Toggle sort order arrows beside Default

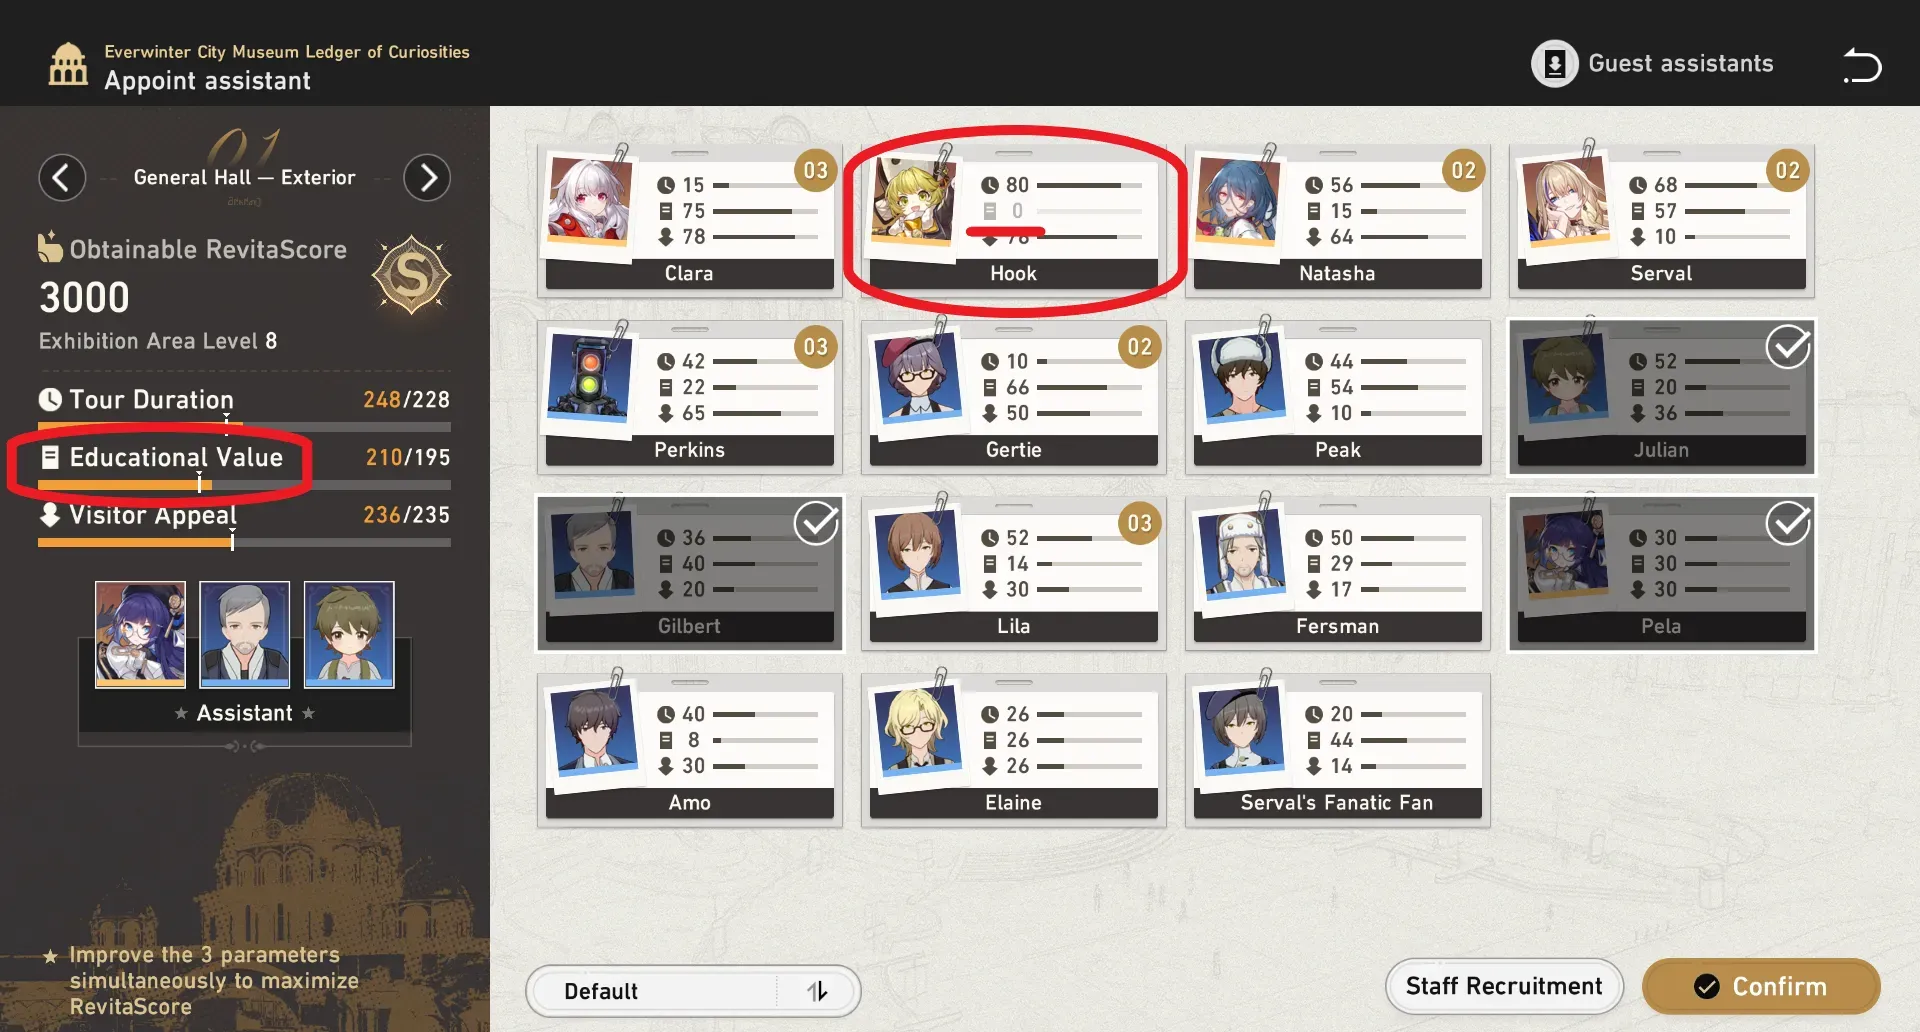[817, 991]
